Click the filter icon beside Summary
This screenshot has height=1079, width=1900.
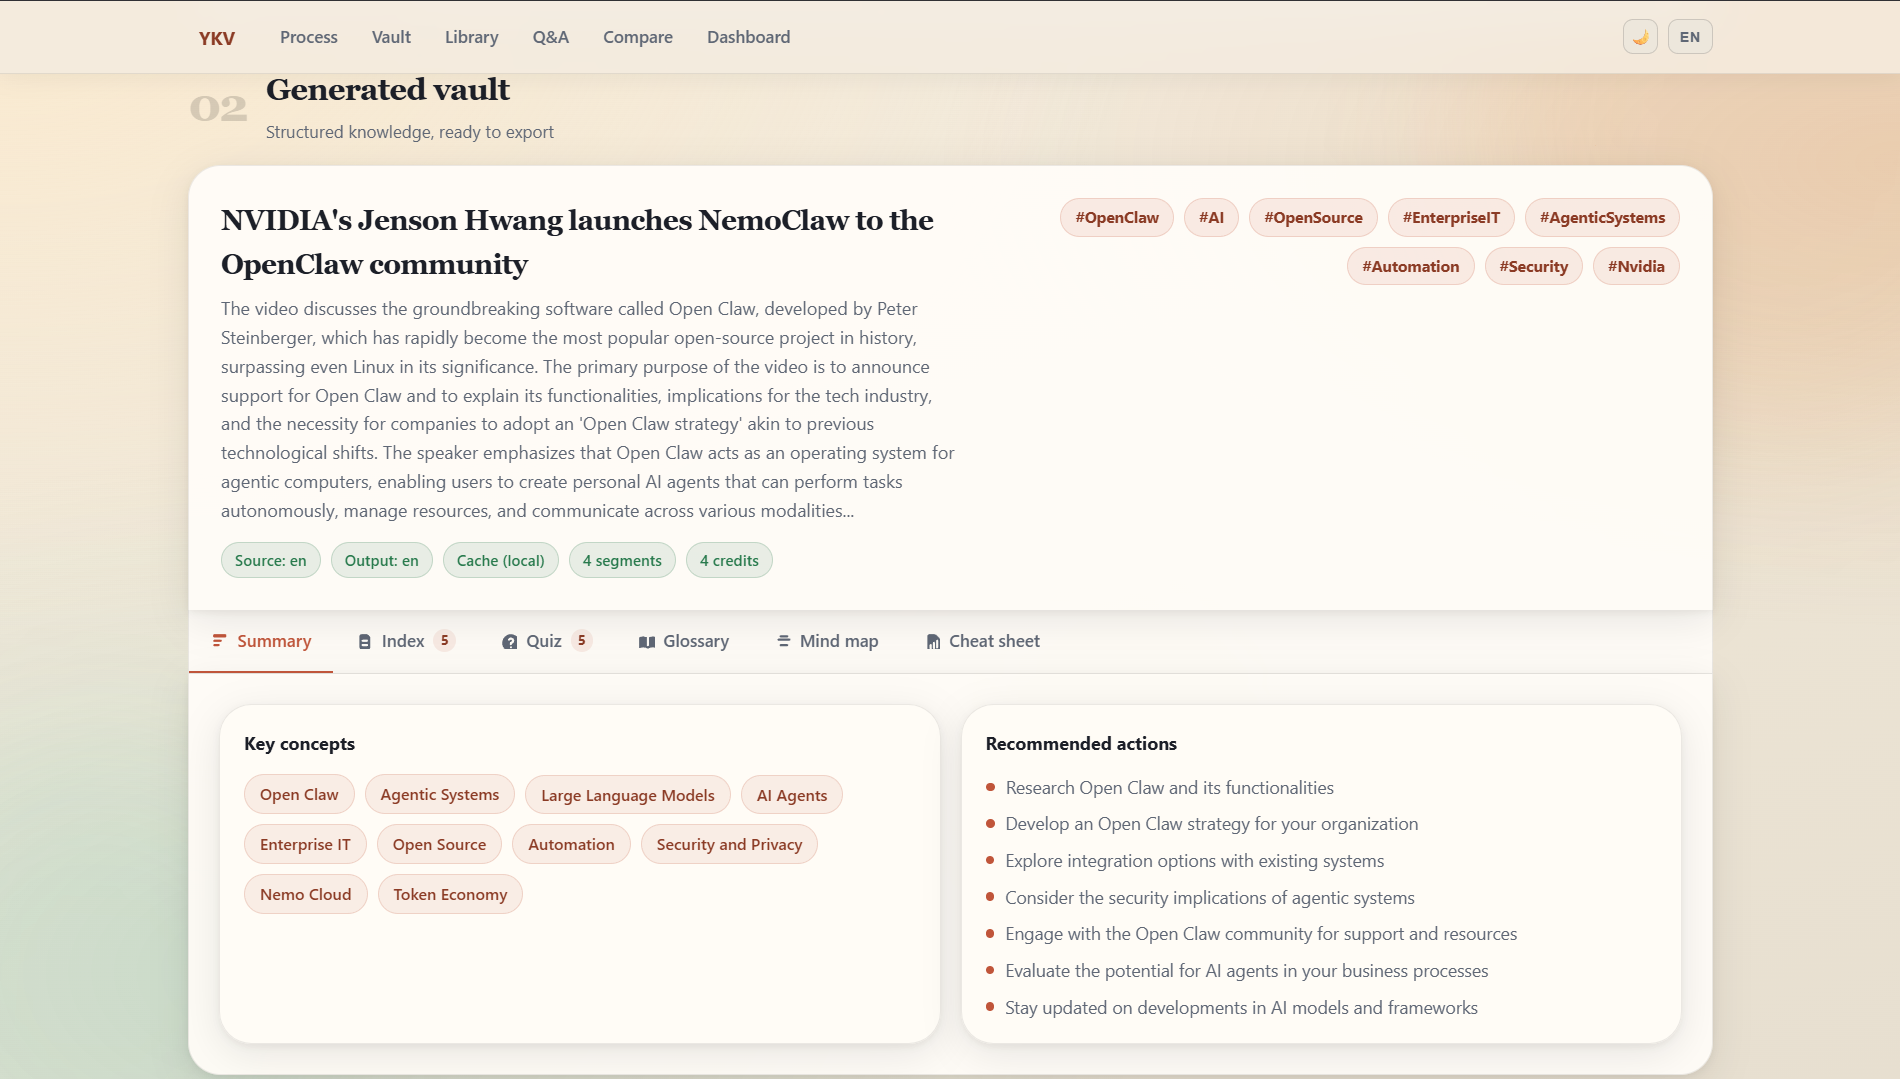220,641
